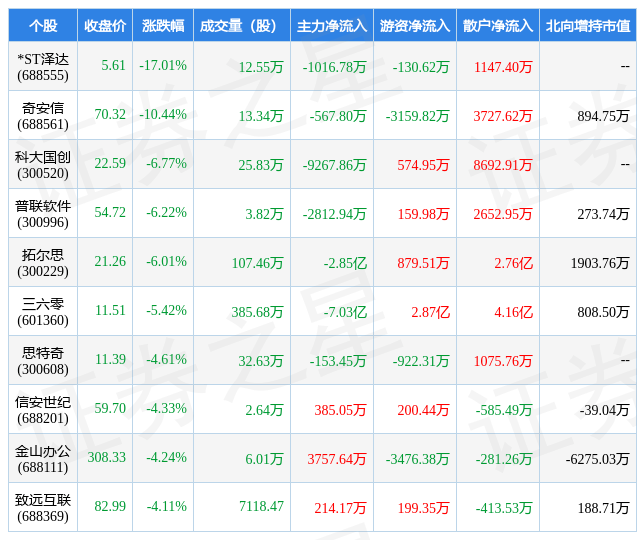Click closing price 5.61
This screenshot has height=540, width=637.
pos(113,65)
